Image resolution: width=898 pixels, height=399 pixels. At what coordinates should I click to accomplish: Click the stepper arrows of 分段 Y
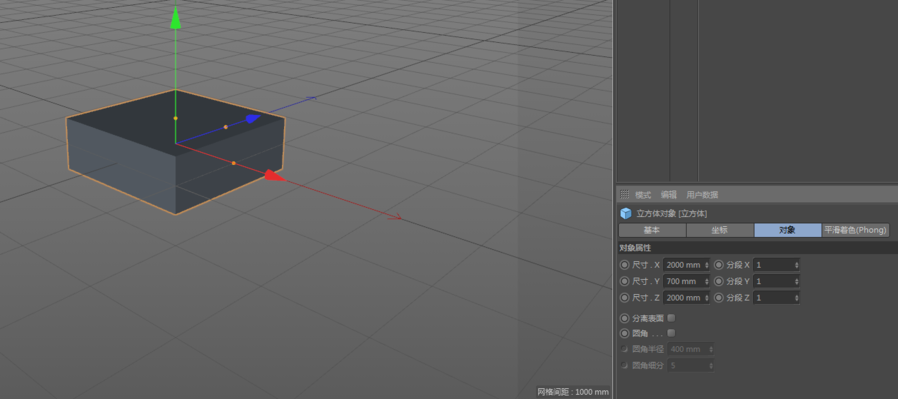(796, 282)
